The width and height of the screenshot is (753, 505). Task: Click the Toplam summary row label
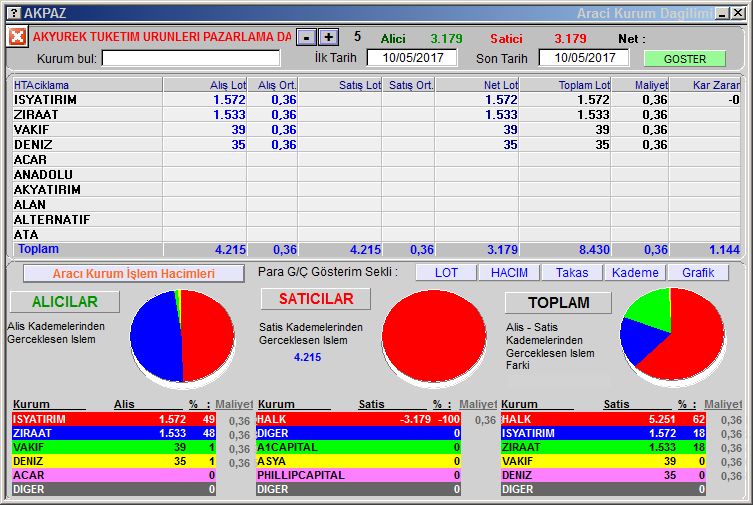pos(38,249)
